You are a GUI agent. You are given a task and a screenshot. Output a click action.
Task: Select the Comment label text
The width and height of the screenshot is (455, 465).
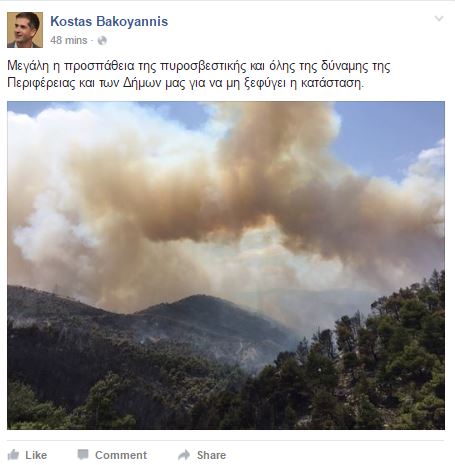(121, 455)
